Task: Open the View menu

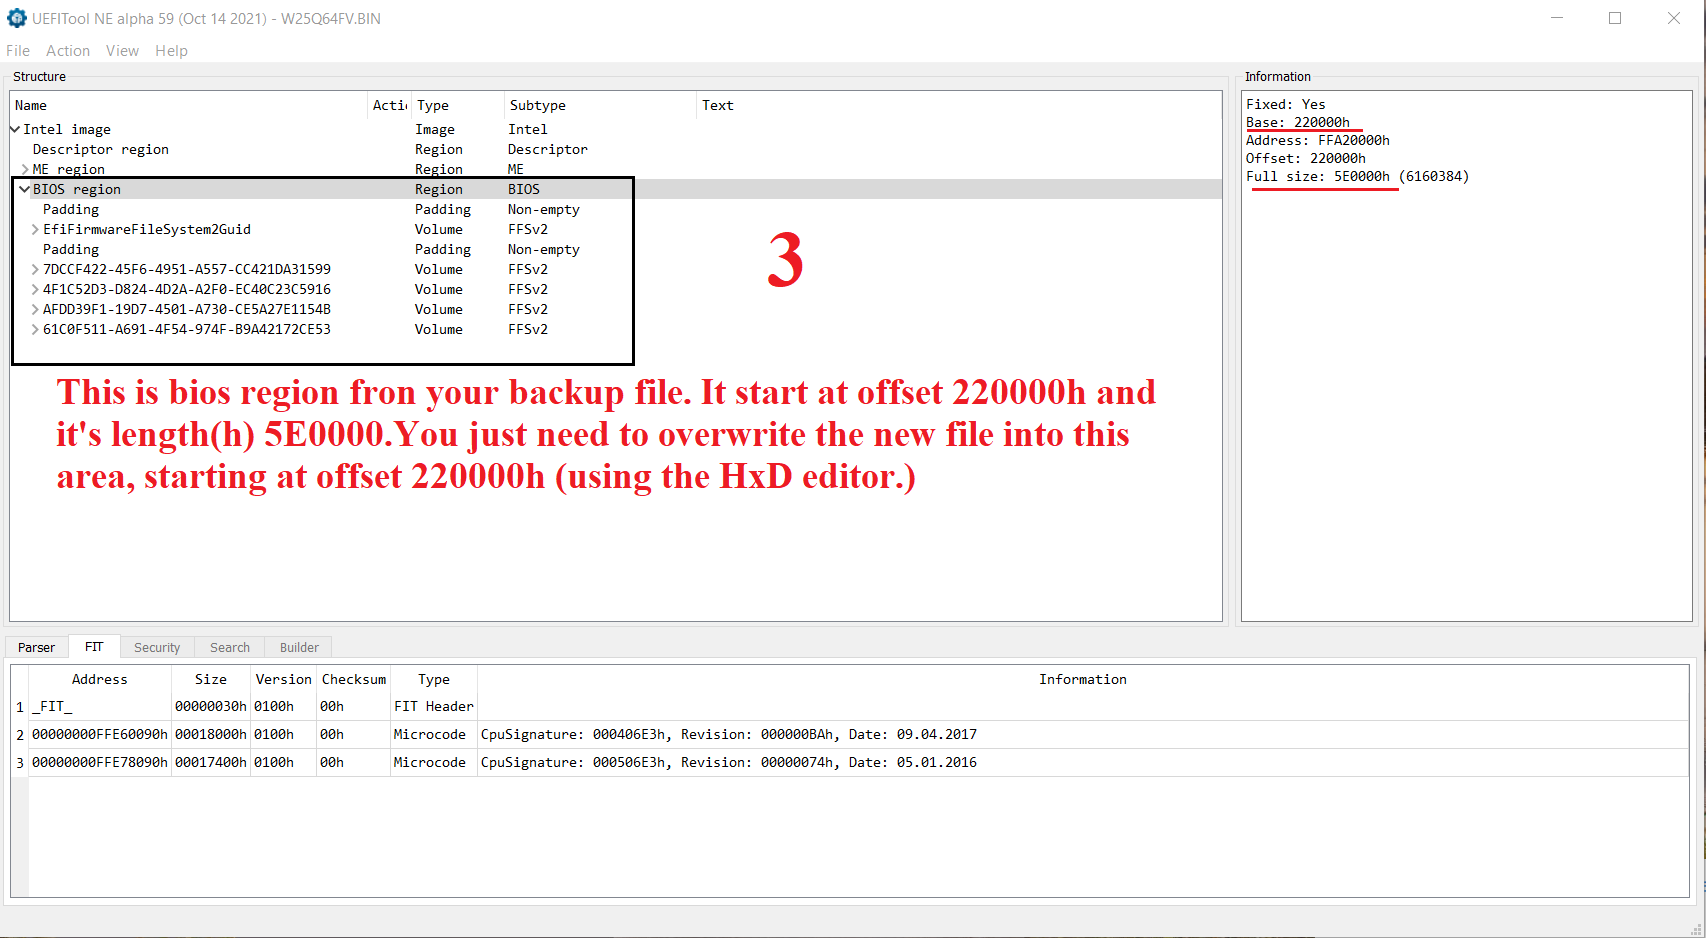Action: [x=122, y=51]
